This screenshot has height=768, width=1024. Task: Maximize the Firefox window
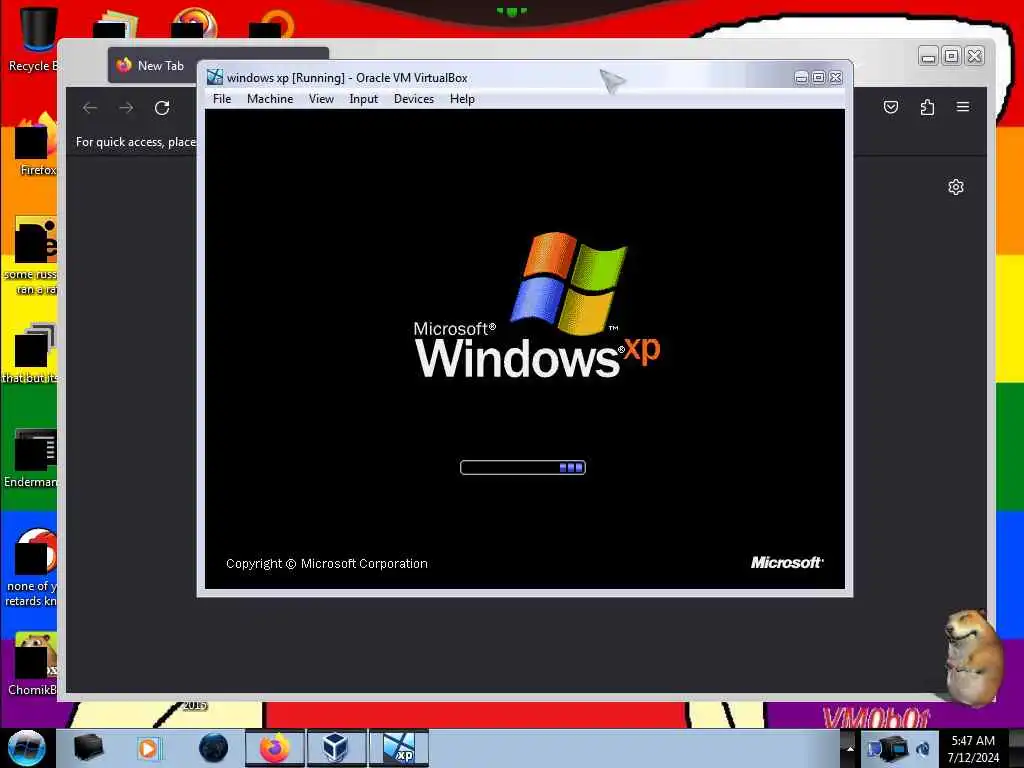coord(952,56)
